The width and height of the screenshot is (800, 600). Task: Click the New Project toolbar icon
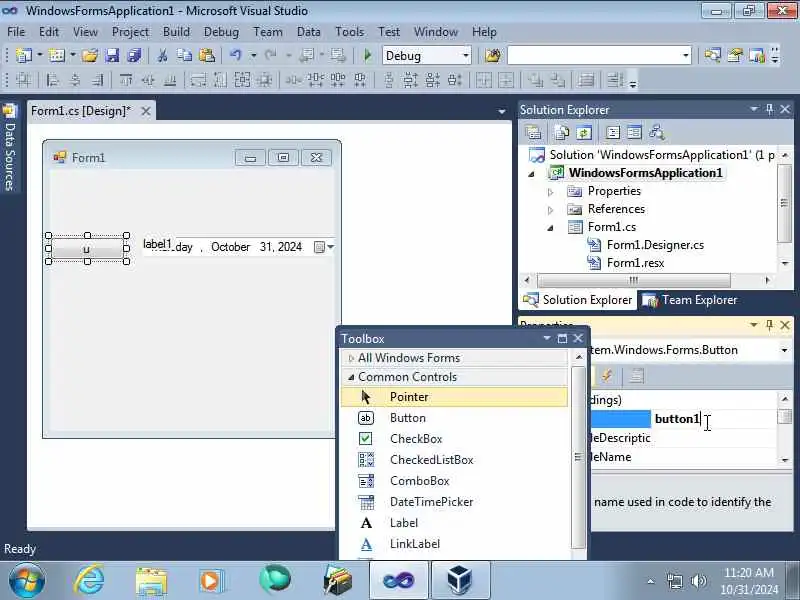(x=23, y=55)
